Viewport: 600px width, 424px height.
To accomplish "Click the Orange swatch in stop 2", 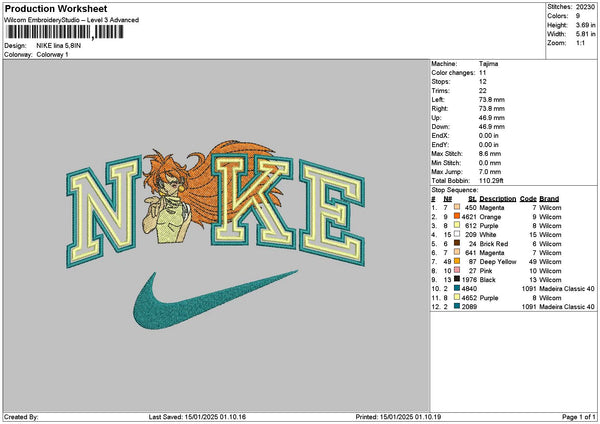I will tap(457, 216).
